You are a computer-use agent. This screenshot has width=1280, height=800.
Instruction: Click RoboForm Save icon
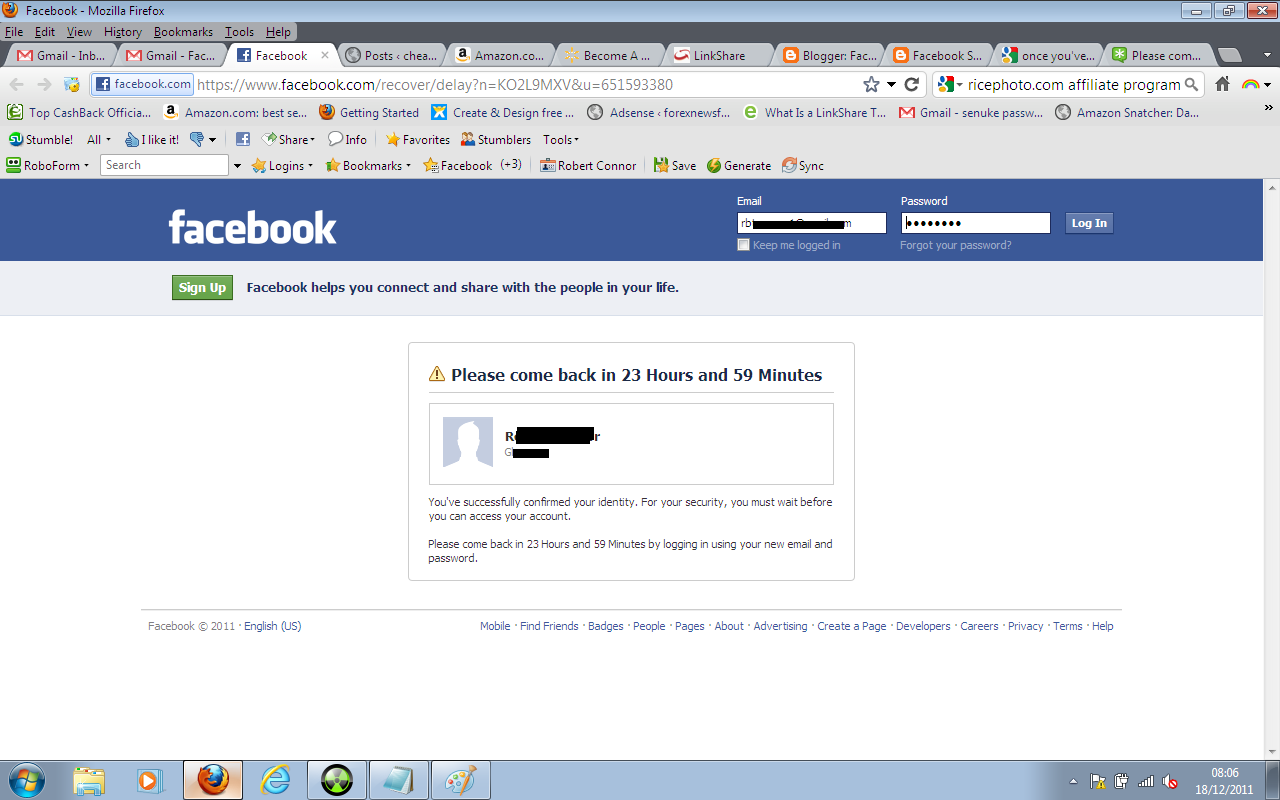675,166
